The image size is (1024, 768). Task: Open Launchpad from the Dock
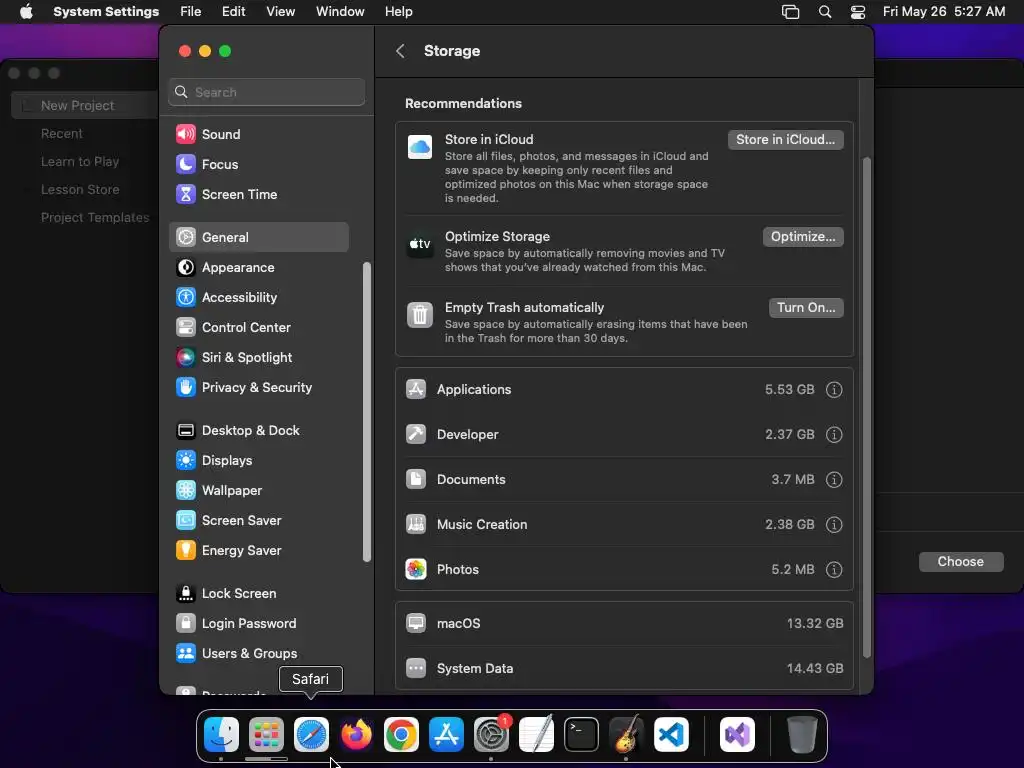click(266, 735)
